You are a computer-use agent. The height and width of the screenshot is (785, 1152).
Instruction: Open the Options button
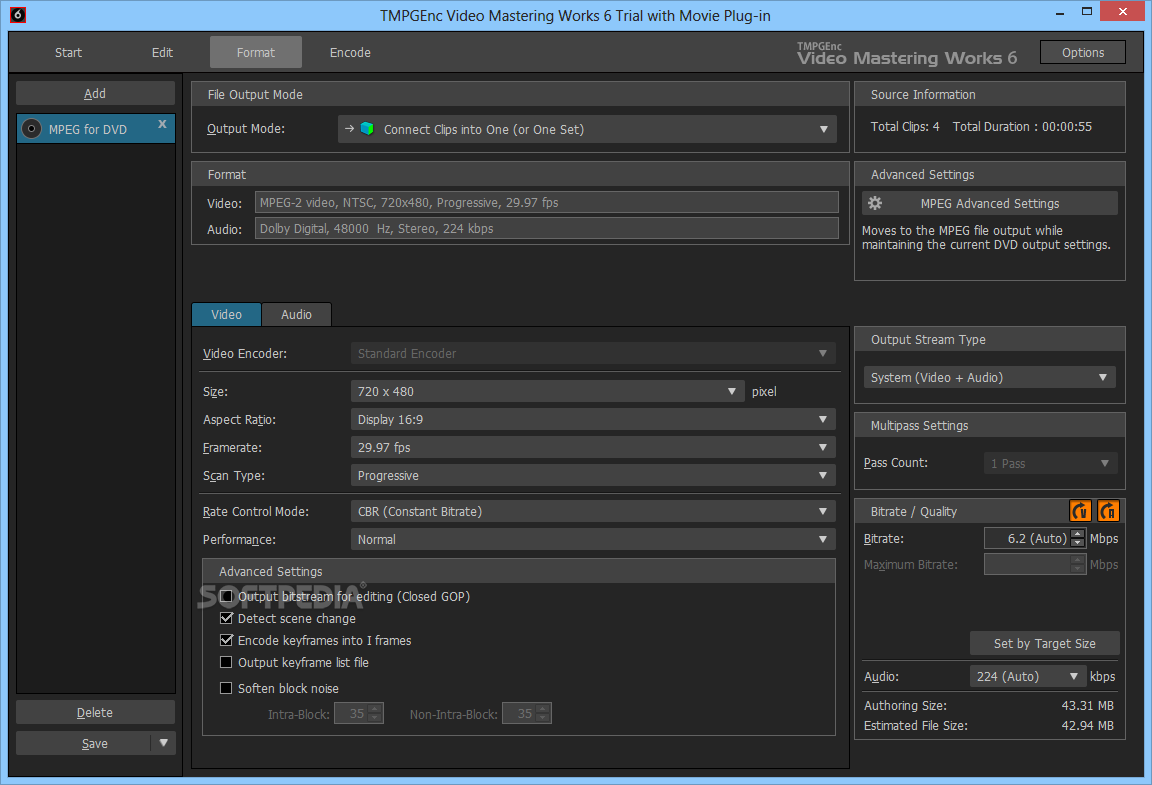1083,52
